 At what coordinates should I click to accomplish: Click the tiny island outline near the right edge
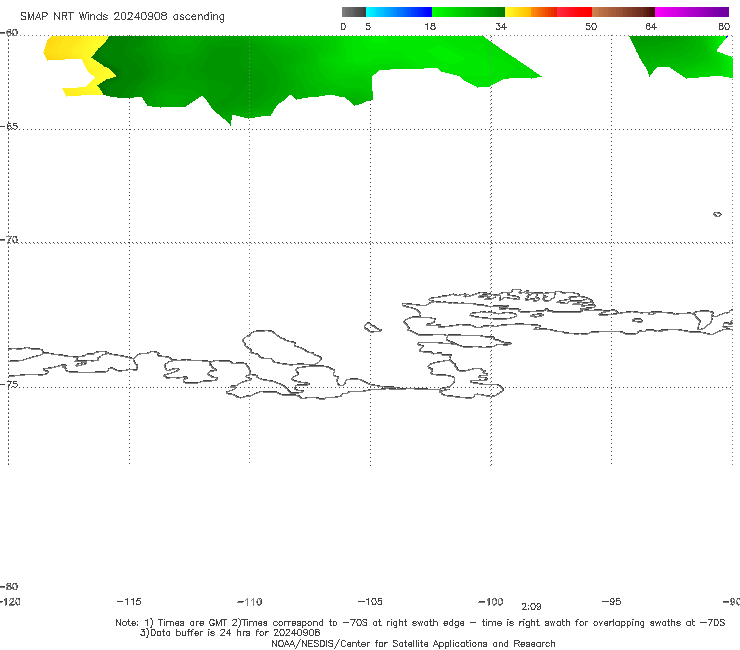pyautogui.click(x=717, y=214)
